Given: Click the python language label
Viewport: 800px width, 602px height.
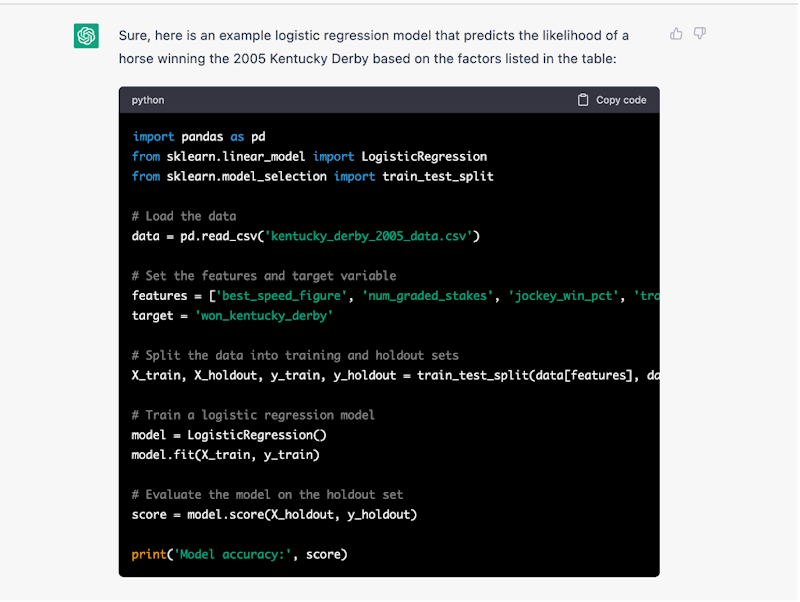Looking at the screenshot, I should tap(148, 100).
